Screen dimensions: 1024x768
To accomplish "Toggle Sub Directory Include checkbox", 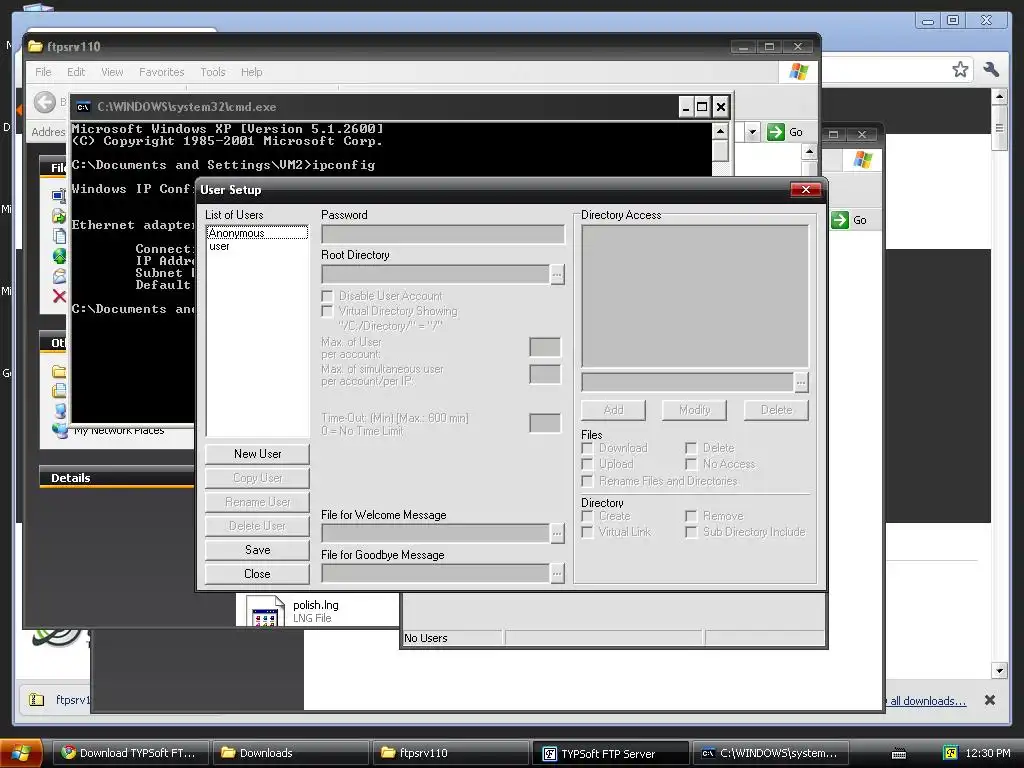I will click(691, 532).
